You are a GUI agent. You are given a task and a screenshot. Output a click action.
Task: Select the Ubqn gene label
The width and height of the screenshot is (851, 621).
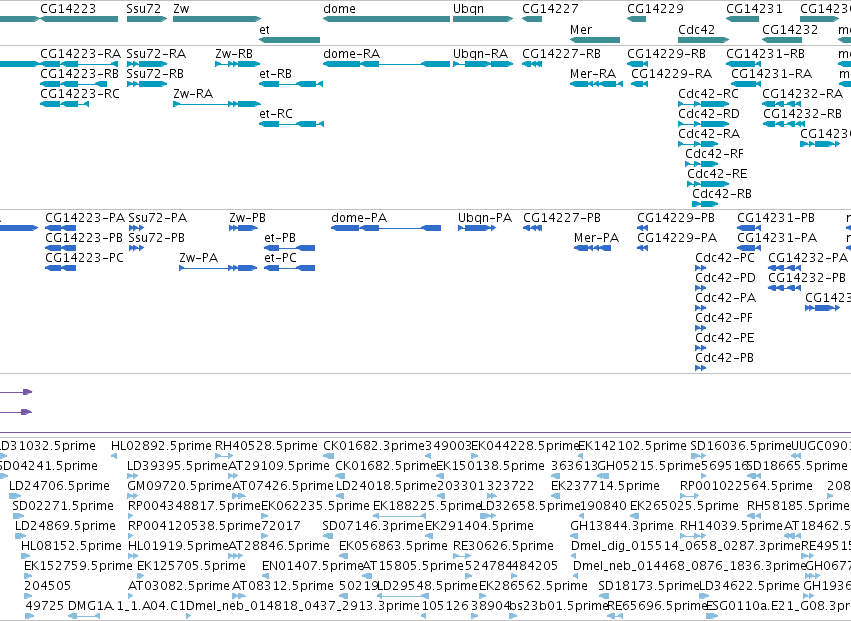pyautogui.click(x=468, y=9)
